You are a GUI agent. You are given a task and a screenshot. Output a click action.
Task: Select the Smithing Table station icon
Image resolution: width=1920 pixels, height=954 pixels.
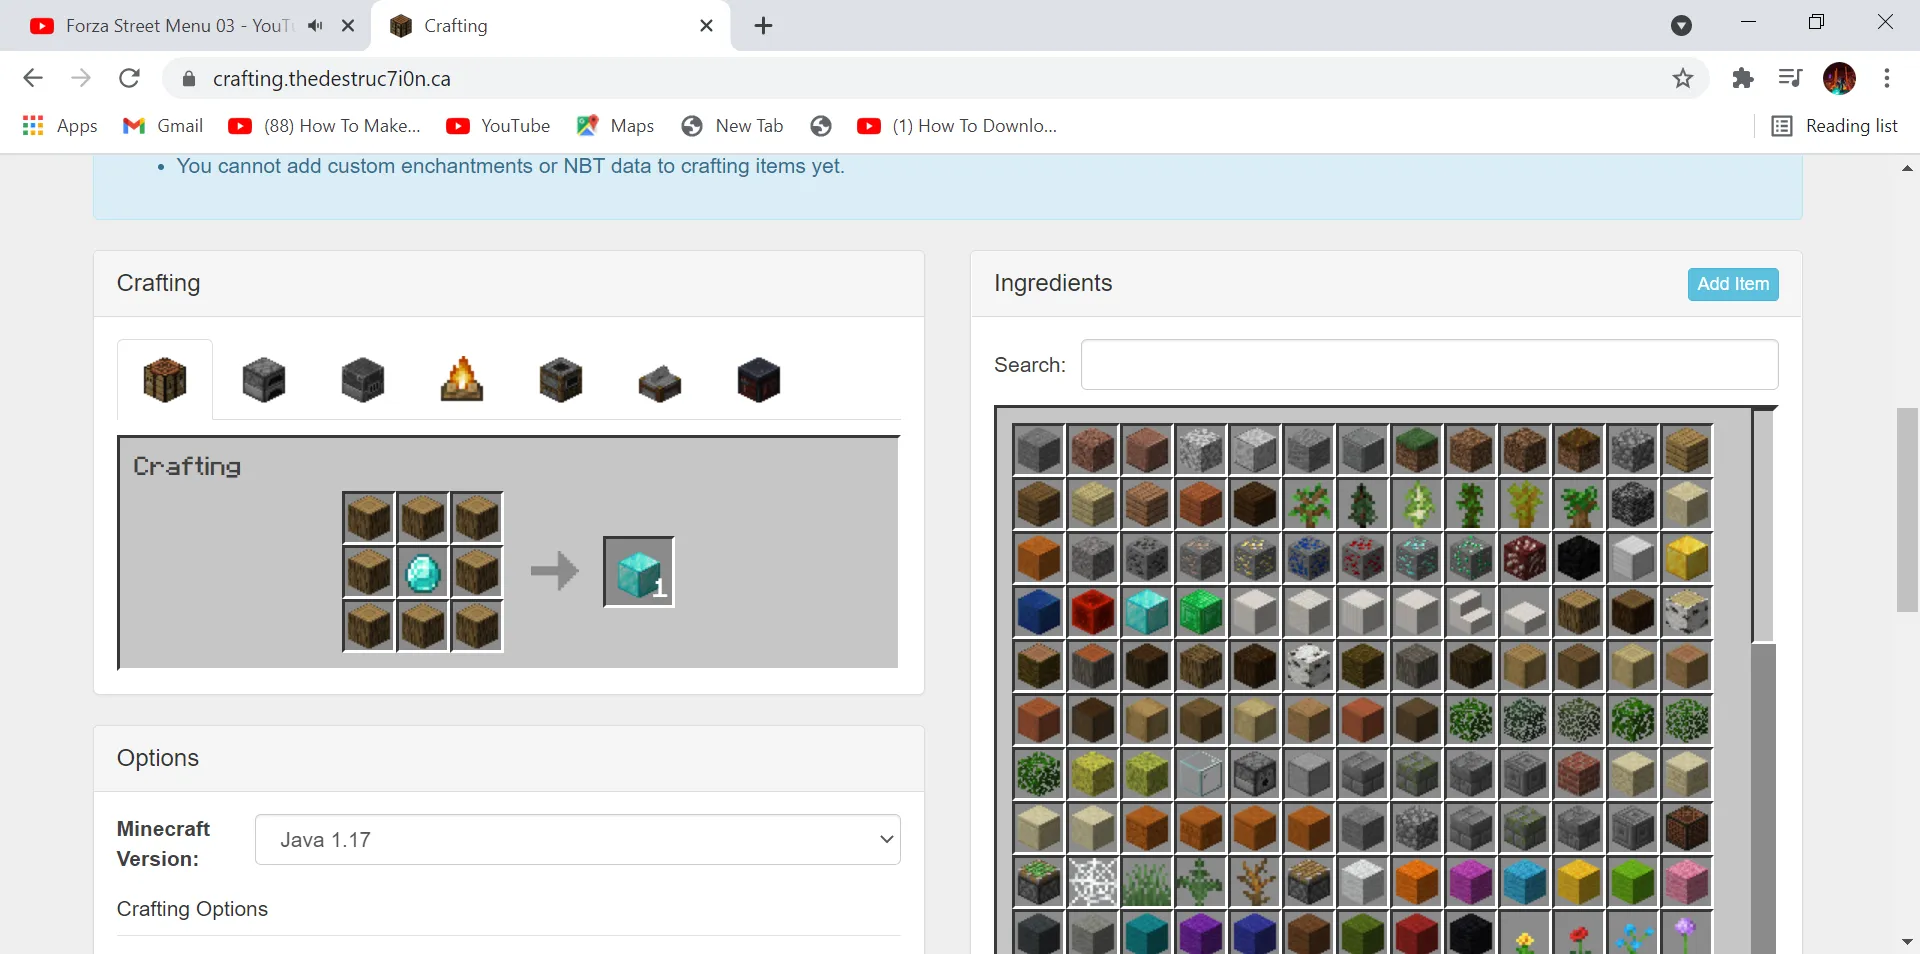(x=757, y=380)
